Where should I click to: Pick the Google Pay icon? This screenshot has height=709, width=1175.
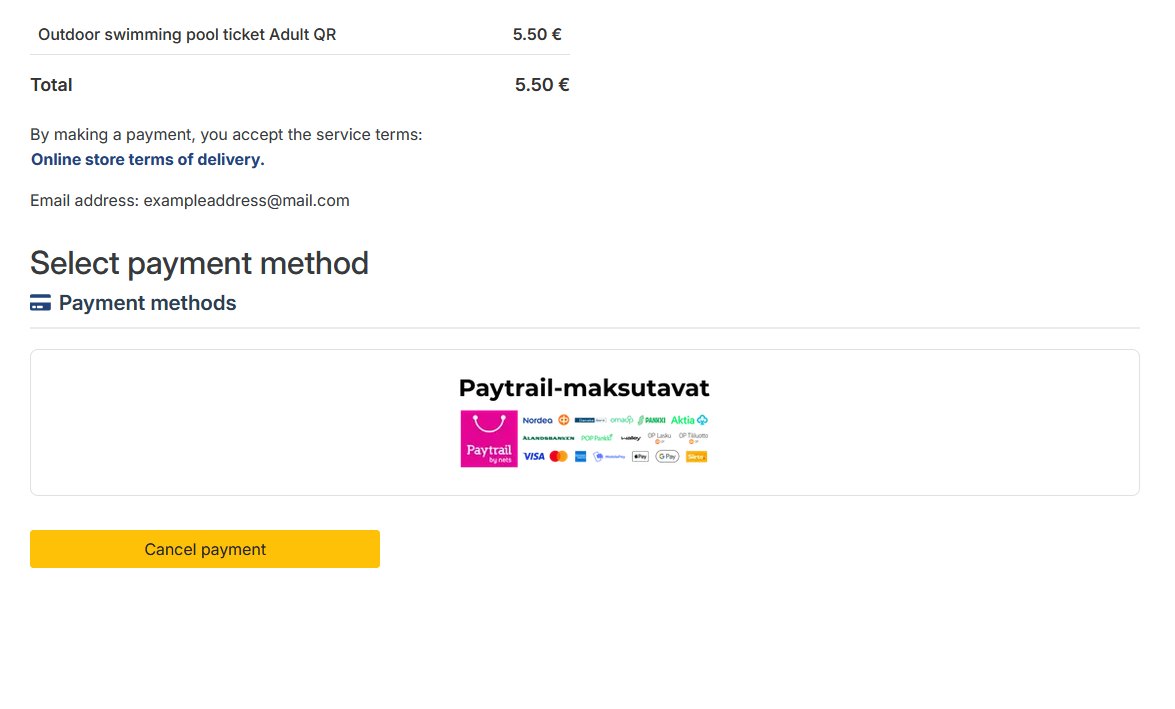(667, 456)
